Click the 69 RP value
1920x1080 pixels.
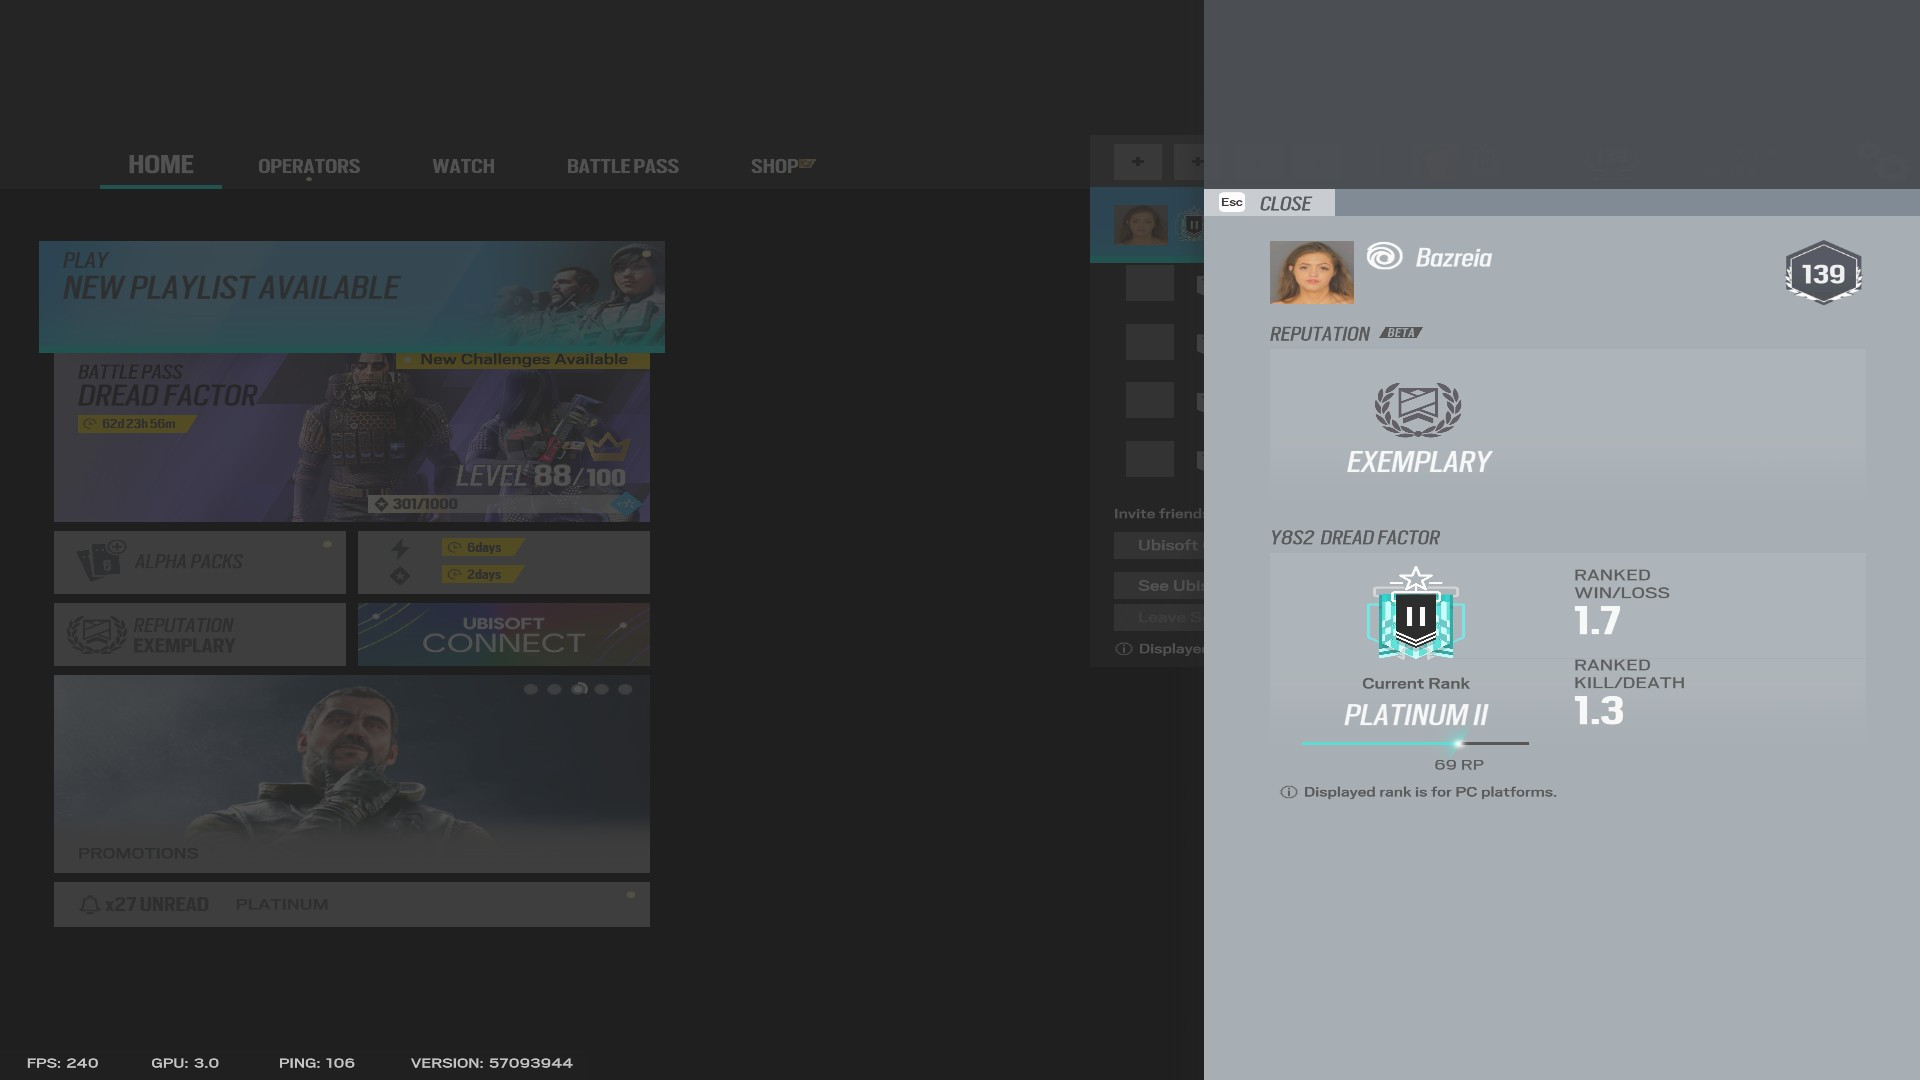(x=1459, y=765)
